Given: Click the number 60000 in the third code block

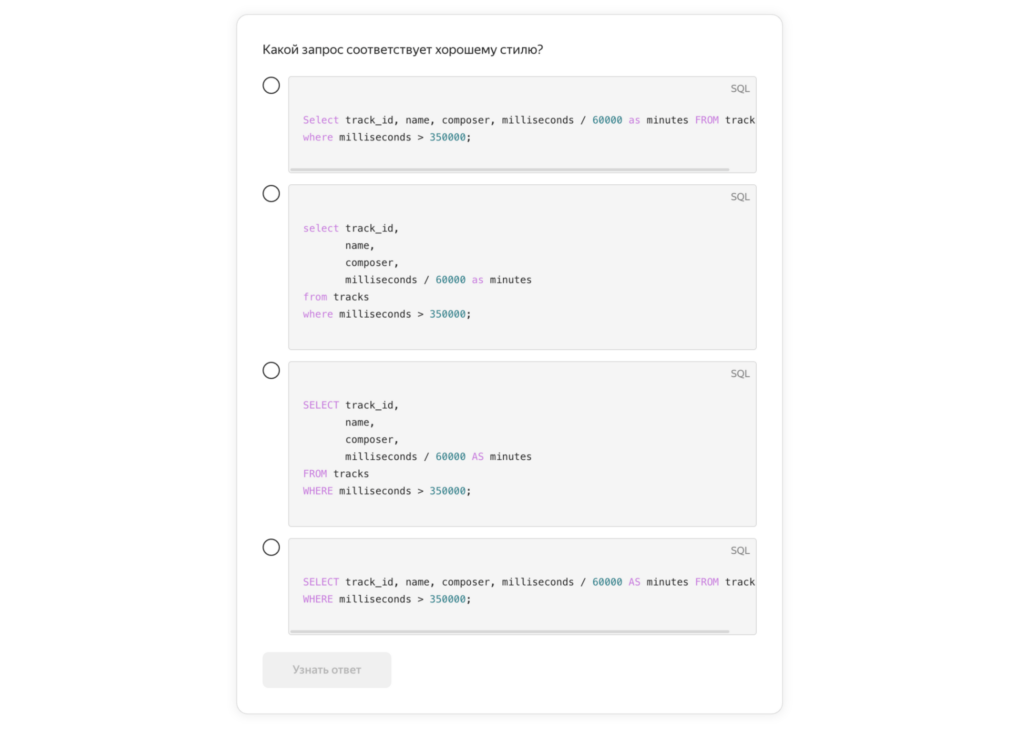Looking at the screenshot, I should point(450,457).
